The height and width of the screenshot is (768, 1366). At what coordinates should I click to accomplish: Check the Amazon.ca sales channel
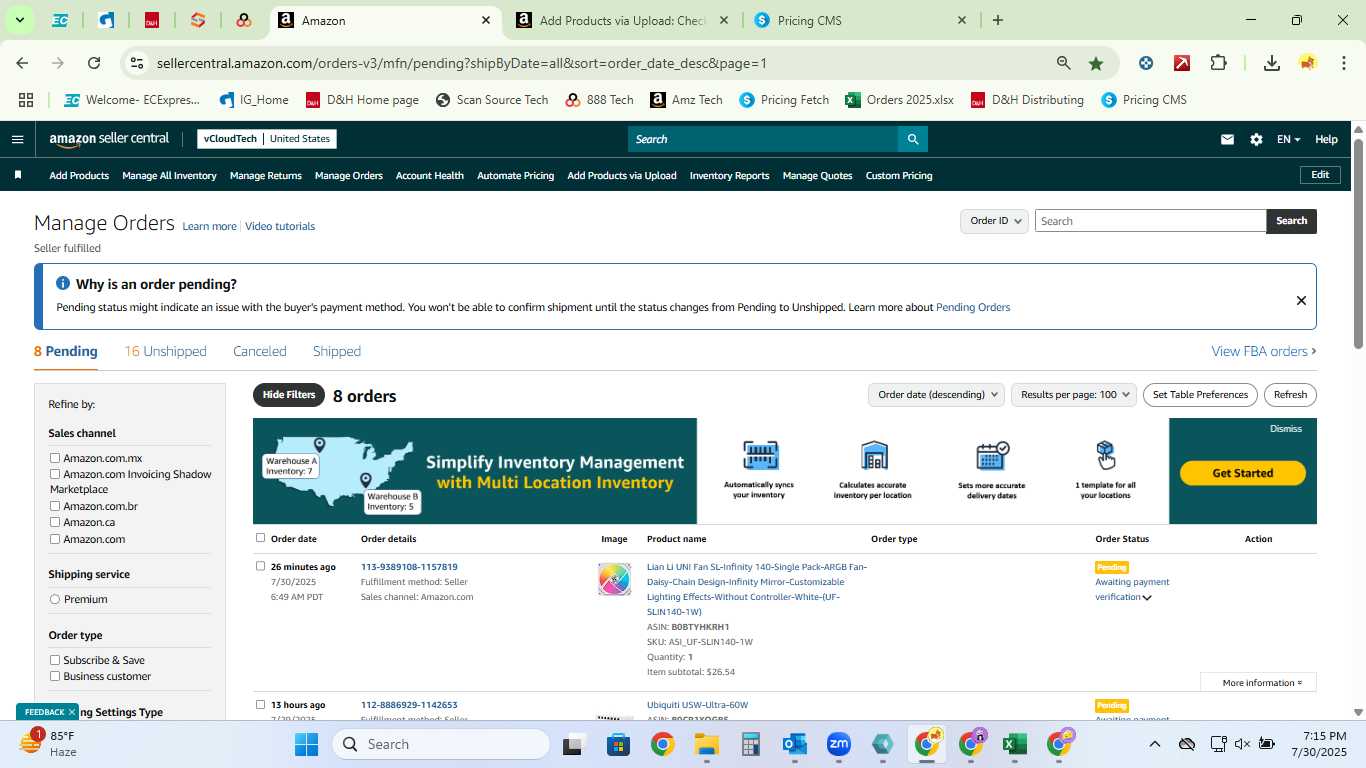coord(55,522)
